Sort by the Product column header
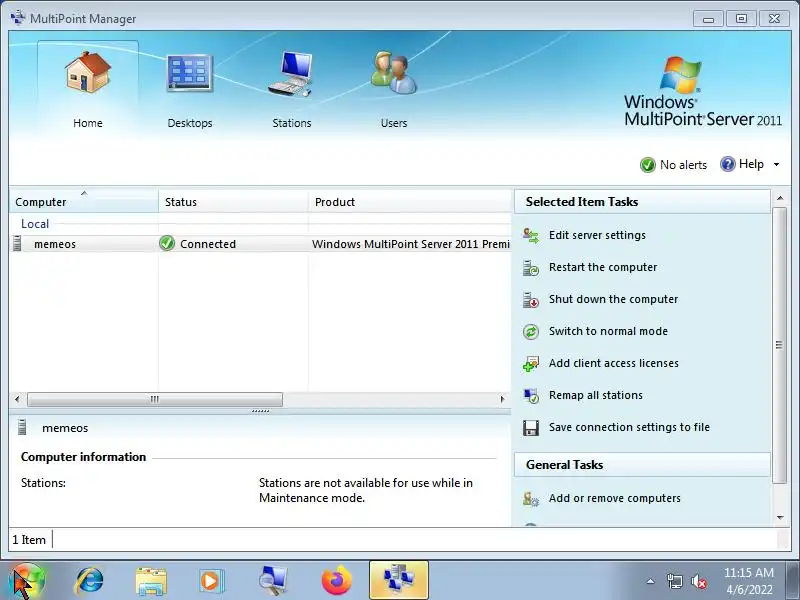800x600 pixels. click(x=410, y=202)
